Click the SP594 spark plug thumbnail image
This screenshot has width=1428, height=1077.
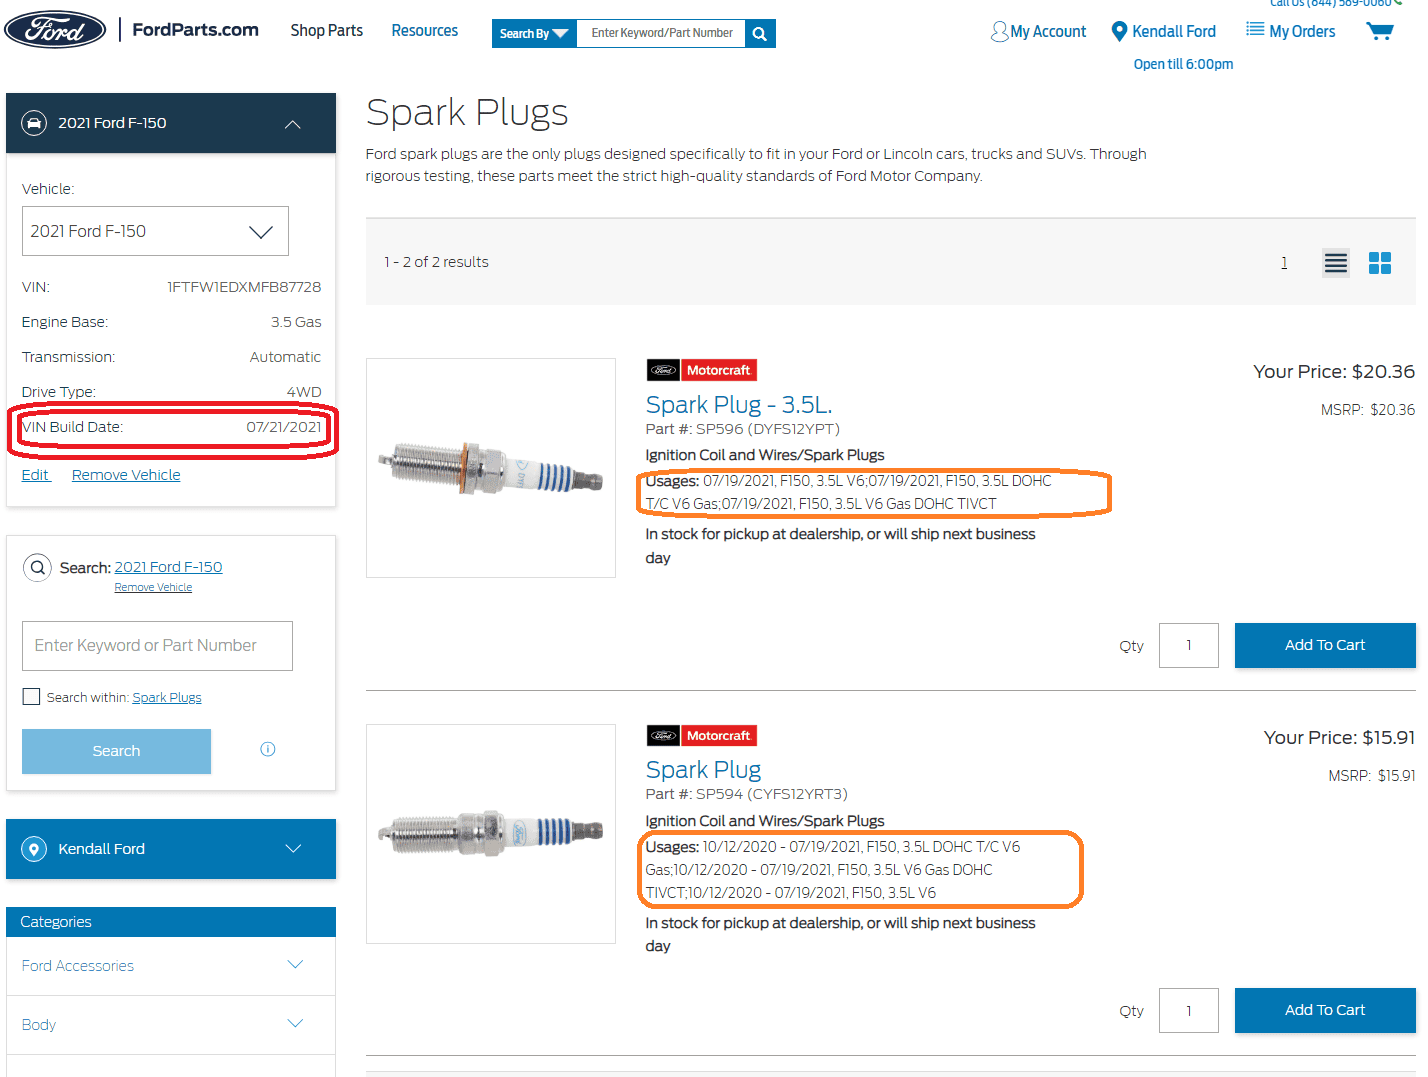point(491,833)
